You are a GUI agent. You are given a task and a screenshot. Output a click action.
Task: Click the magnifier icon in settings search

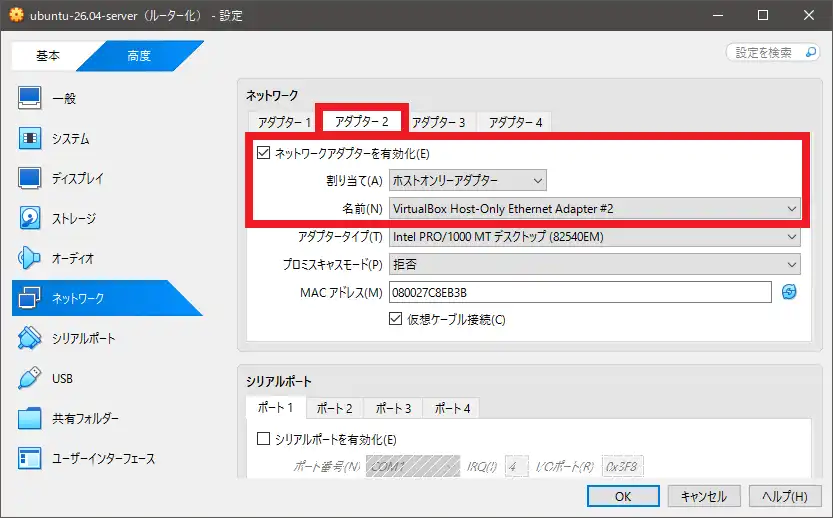tap(811, 52)
